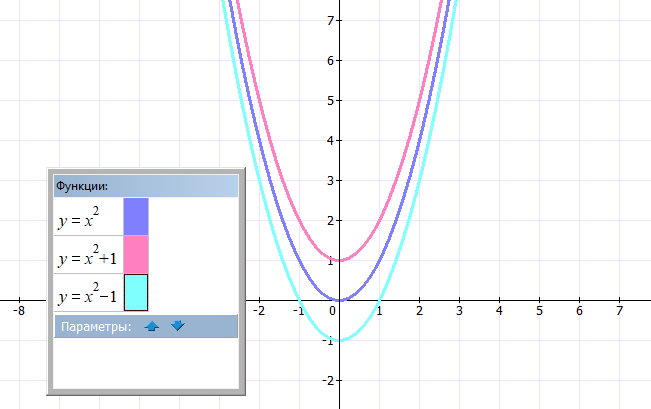Select the y = x² function formula
The height and width of the screenshot is (409, 651).
[79, 218]
